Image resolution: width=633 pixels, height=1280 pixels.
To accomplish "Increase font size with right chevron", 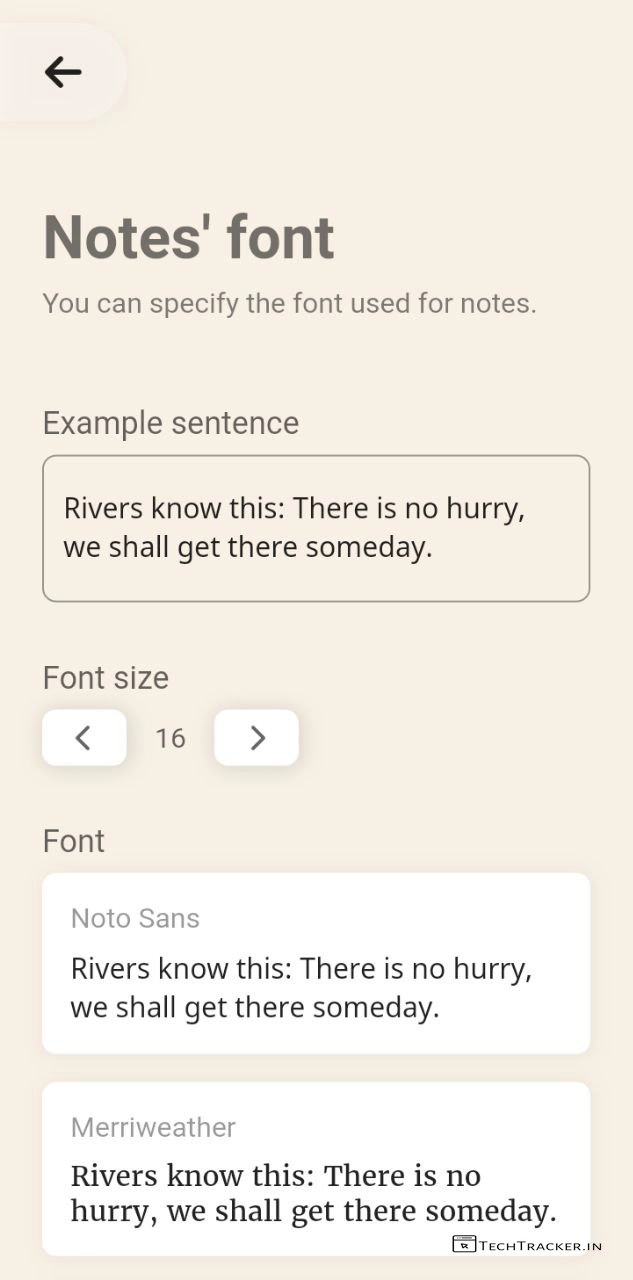I will [257, 738].
